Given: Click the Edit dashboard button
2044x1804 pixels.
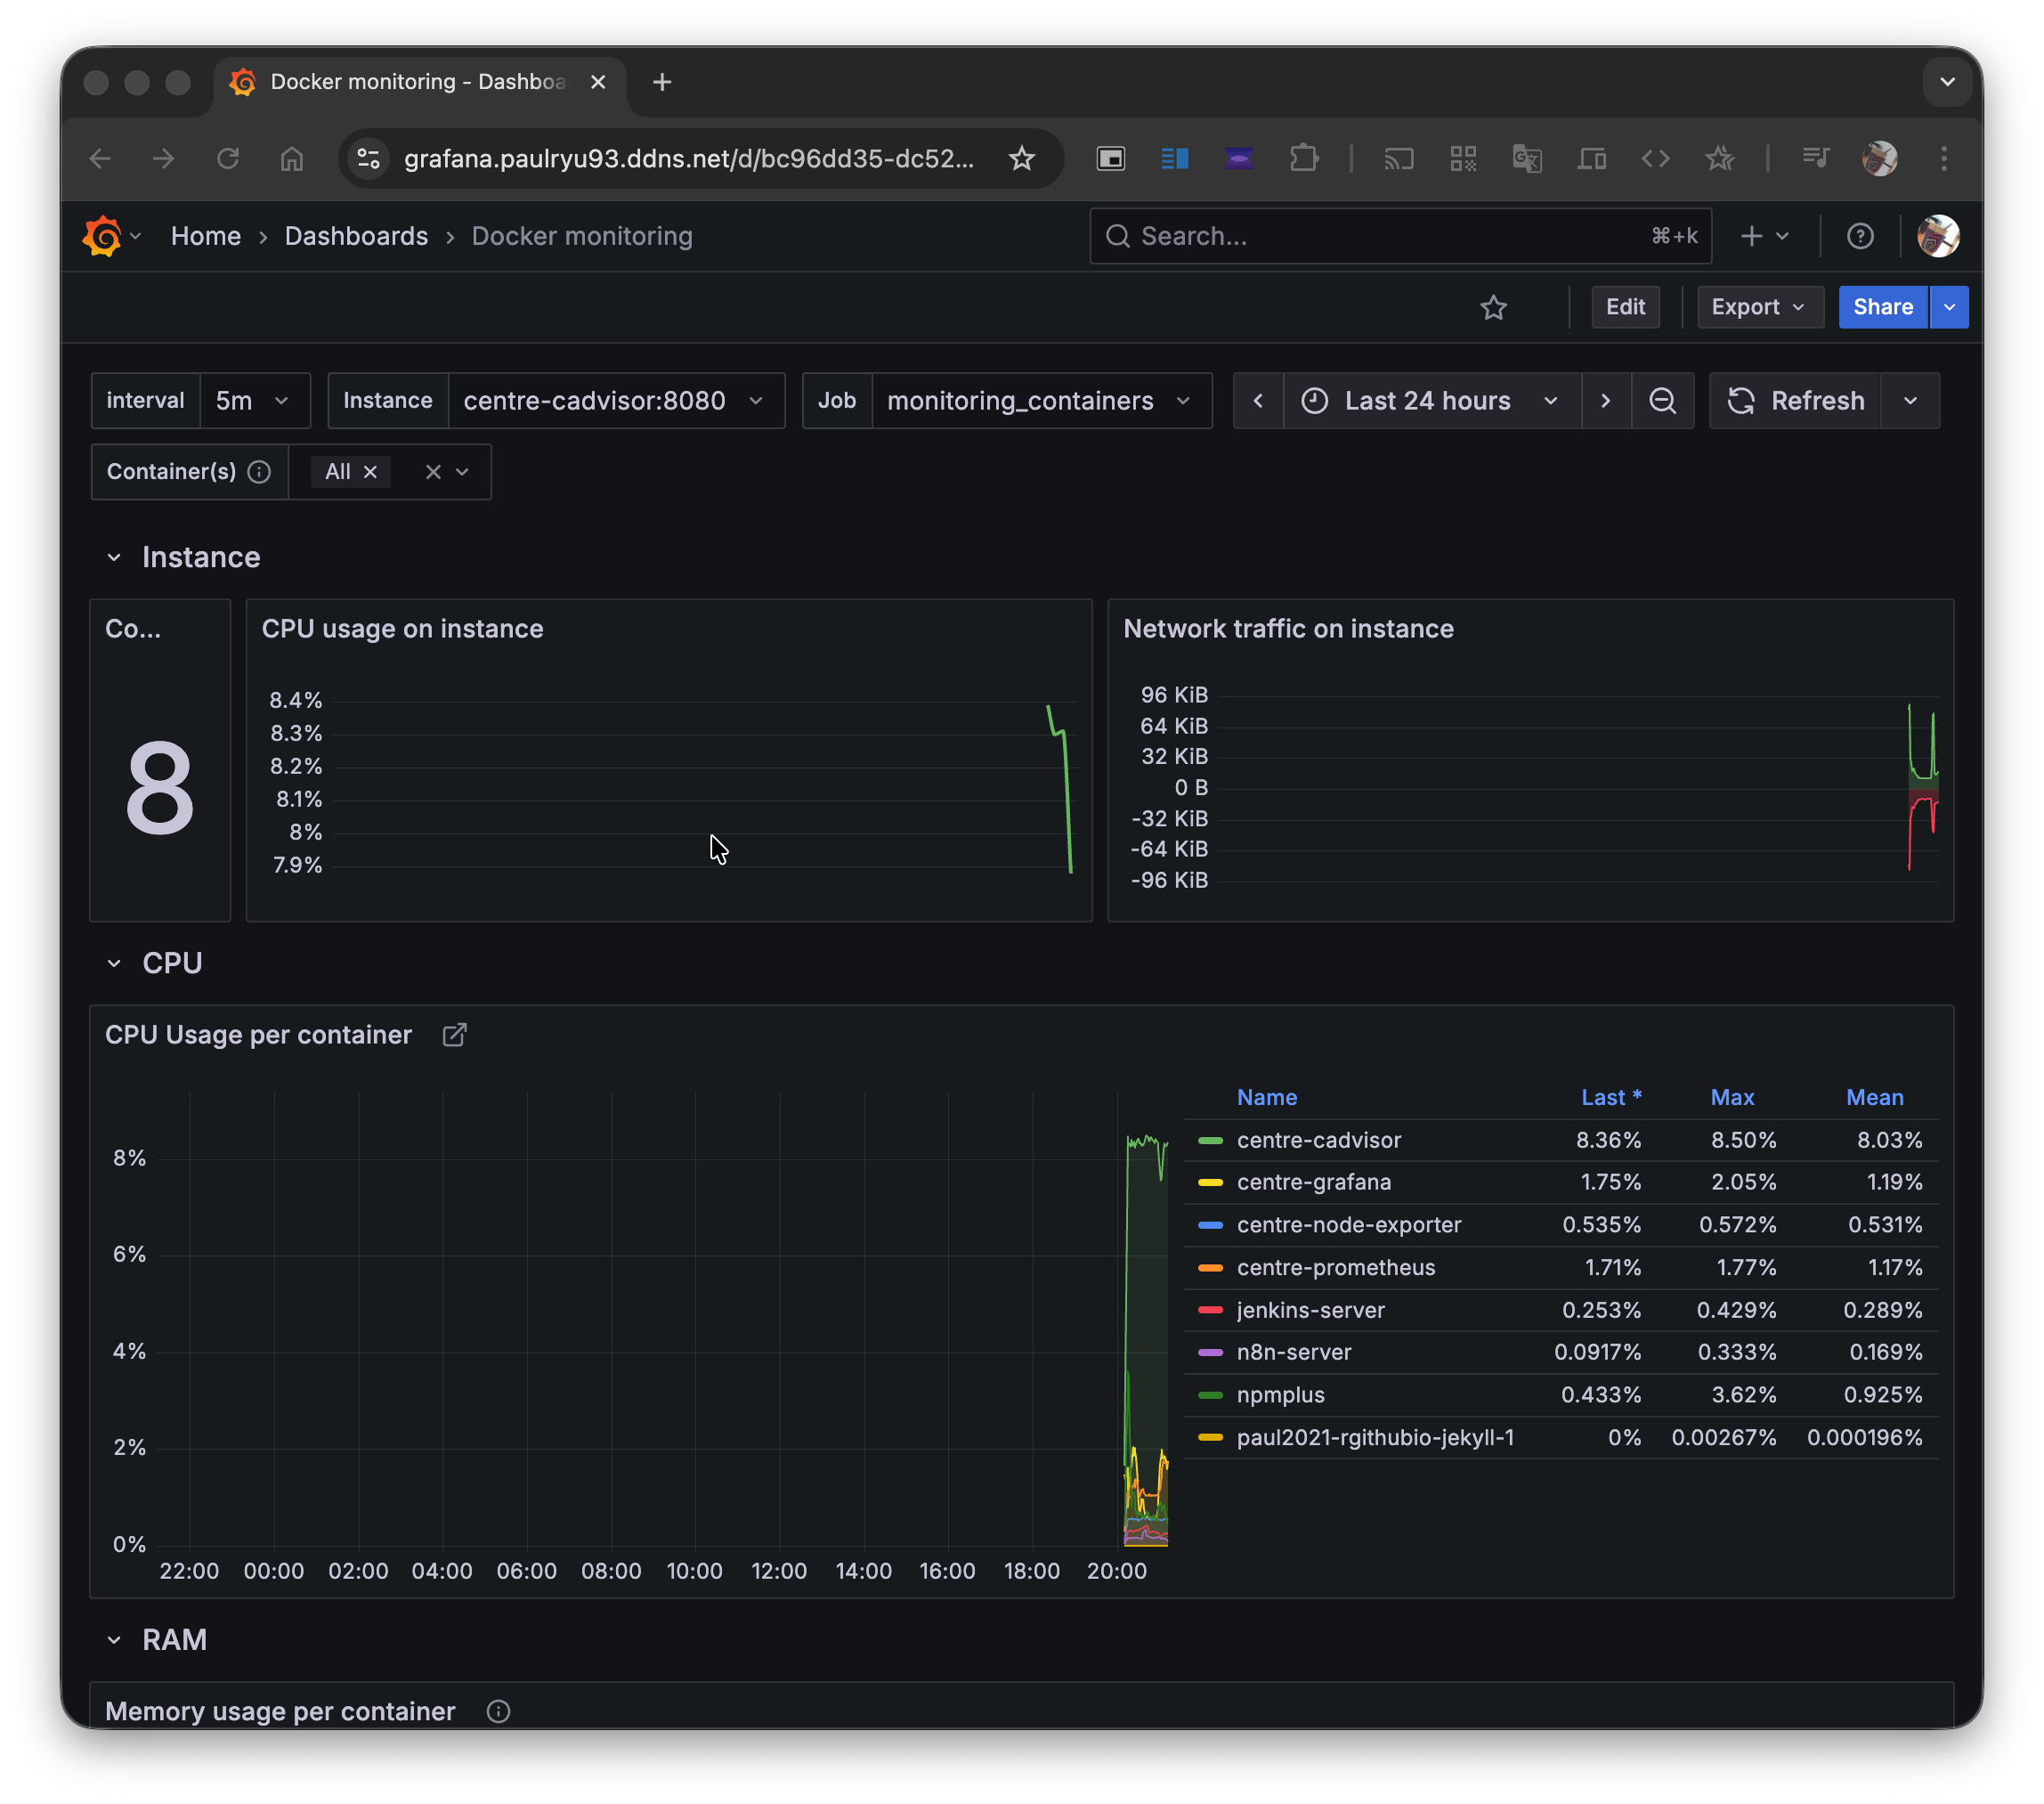Looking at the screenshot, I should pos(1624,307).
